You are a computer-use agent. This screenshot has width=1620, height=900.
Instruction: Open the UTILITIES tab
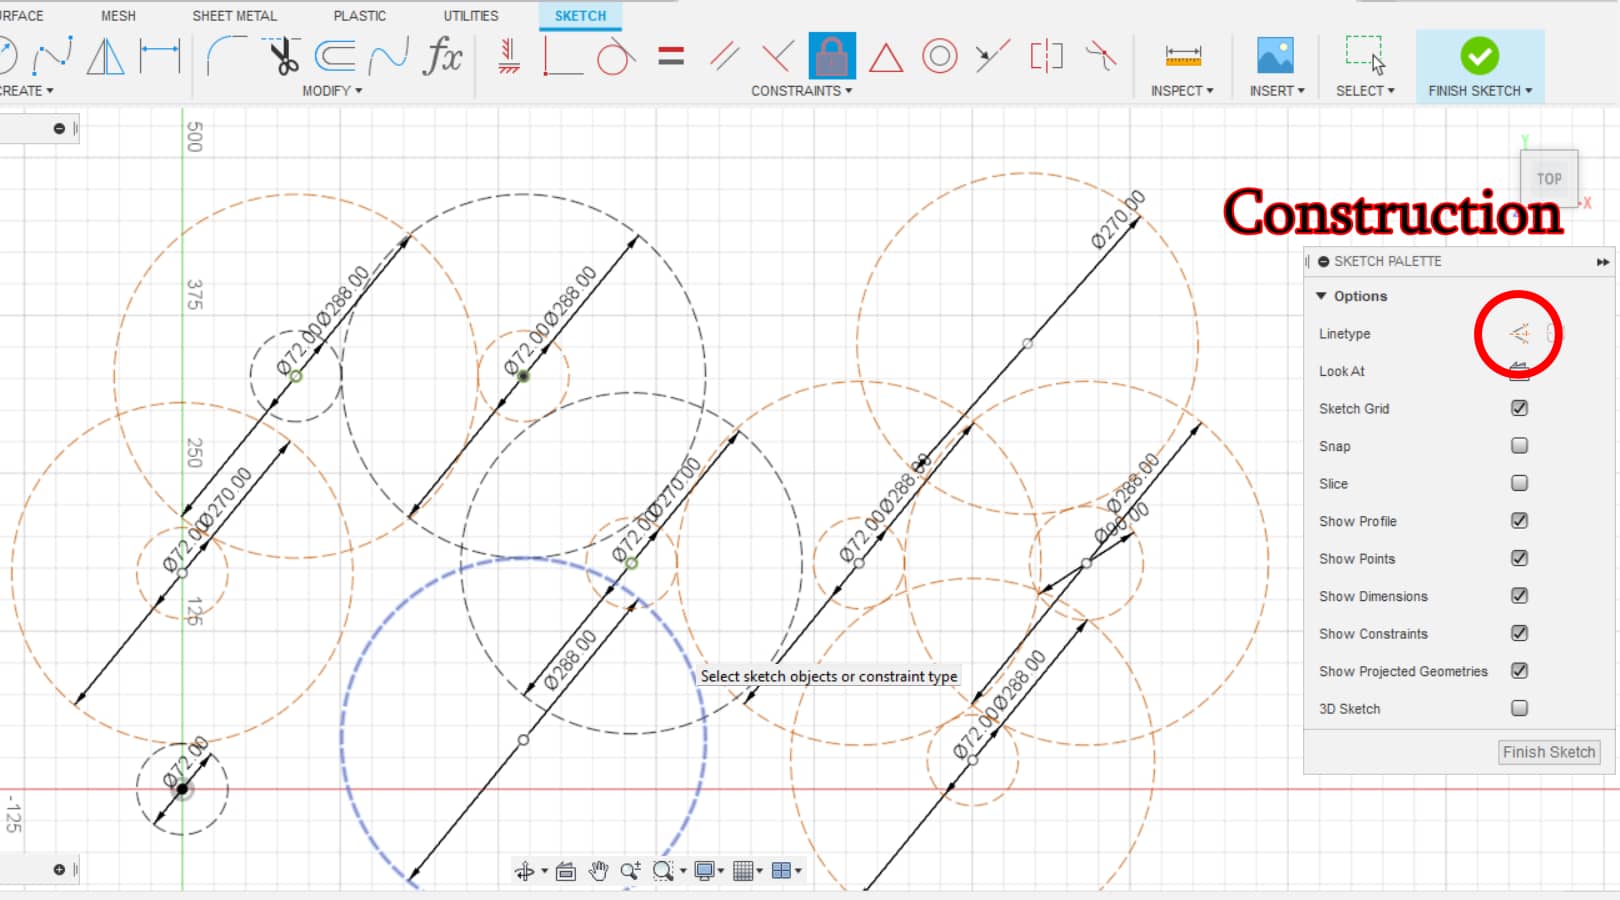[469, 15]
